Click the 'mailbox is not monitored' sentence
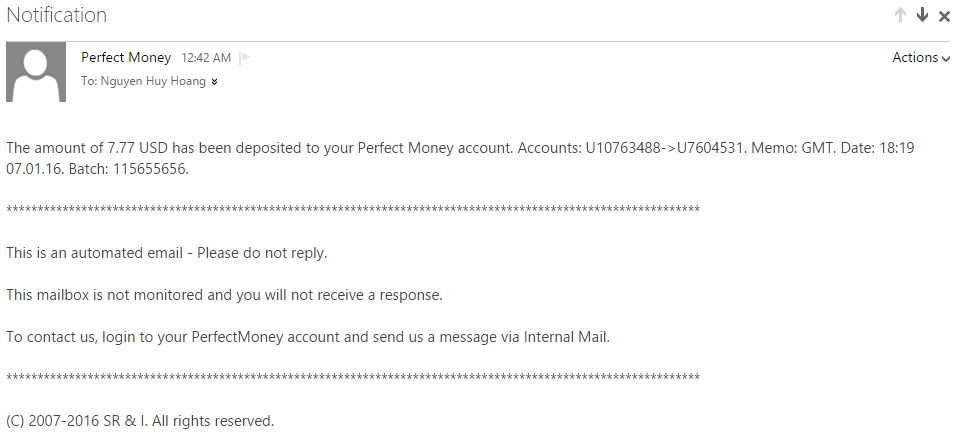The width and height of the screenshot is (965, 439). 224,295
